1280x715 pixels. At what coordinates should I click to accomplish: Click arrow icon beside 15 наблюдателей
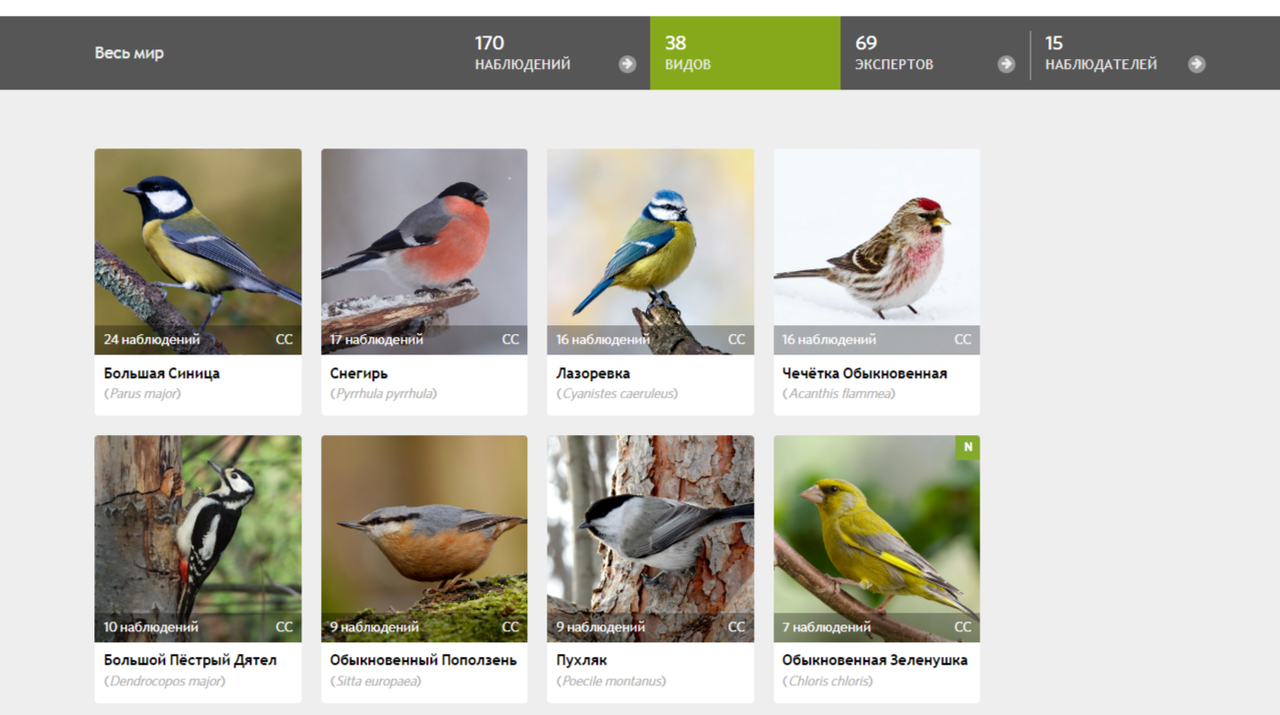(1196, 64)
